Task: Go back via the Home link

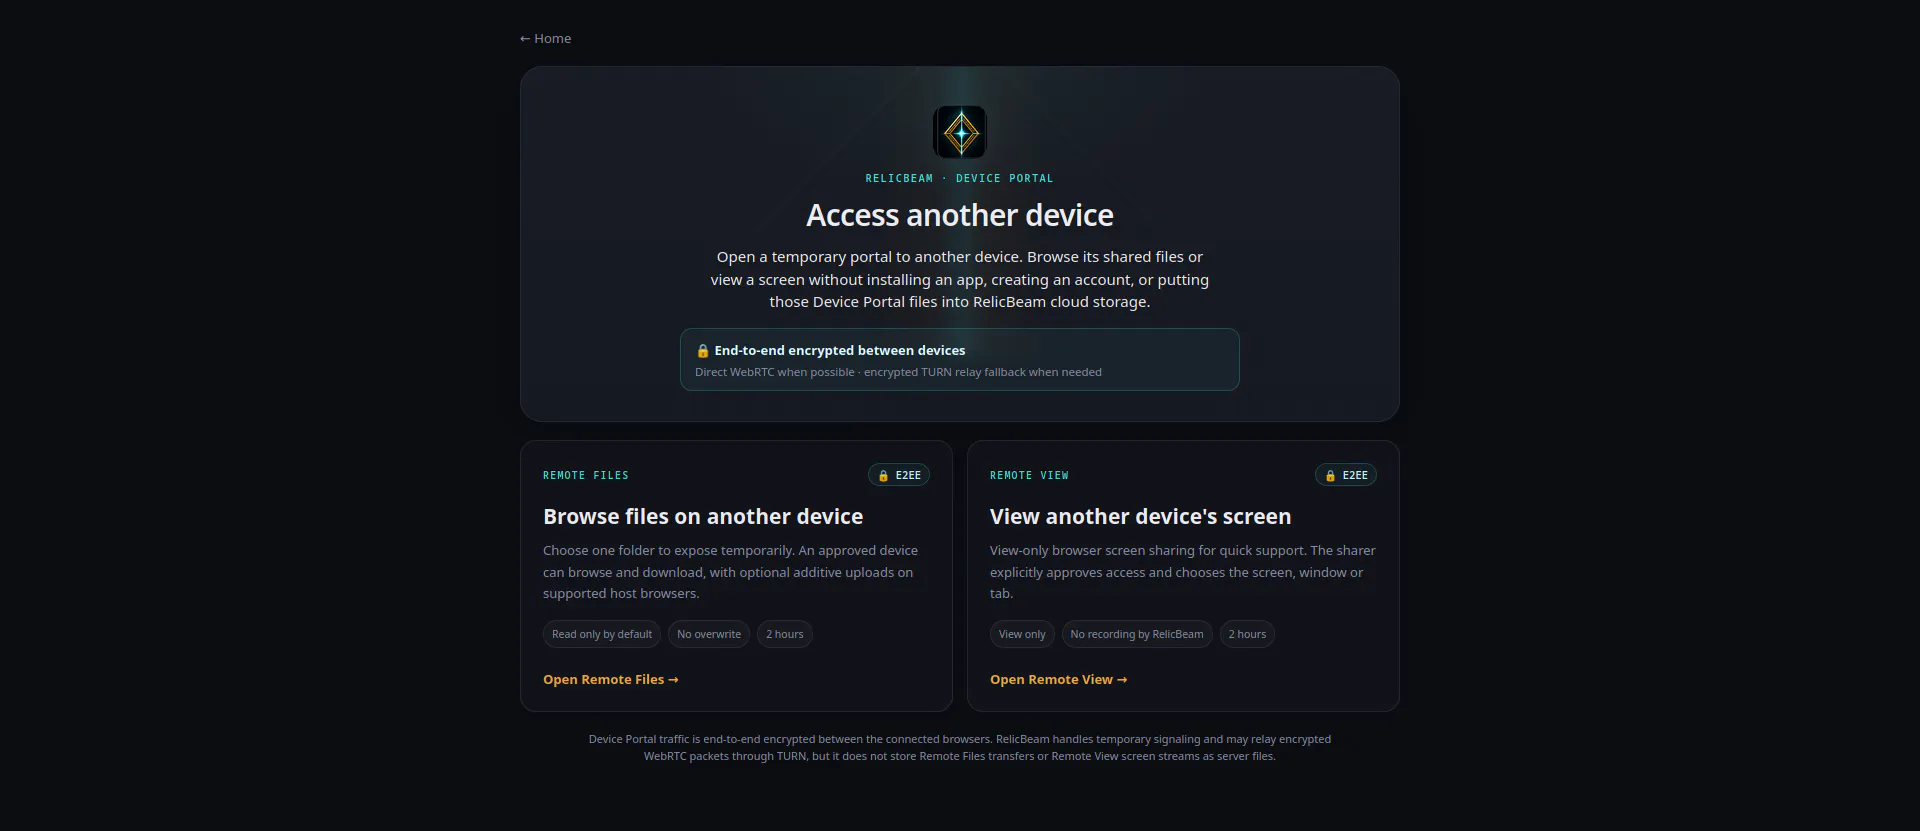Action: coord(546,38)
